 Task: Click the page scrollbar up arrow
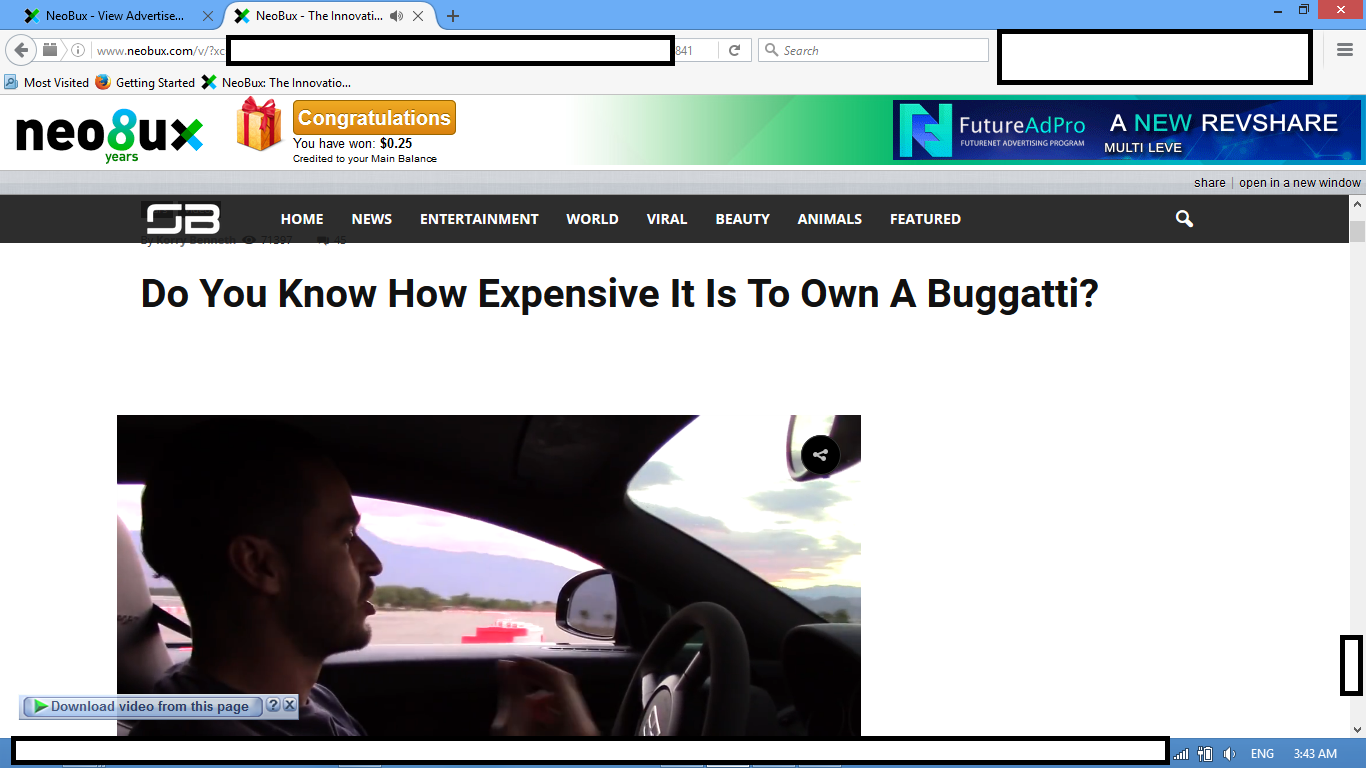coord(1357,204)
